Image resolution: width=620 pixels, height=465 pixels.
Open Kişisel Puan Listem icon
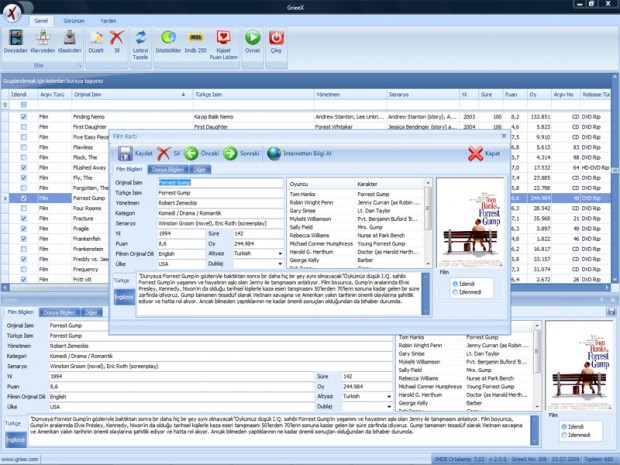[x=223, y=38]
